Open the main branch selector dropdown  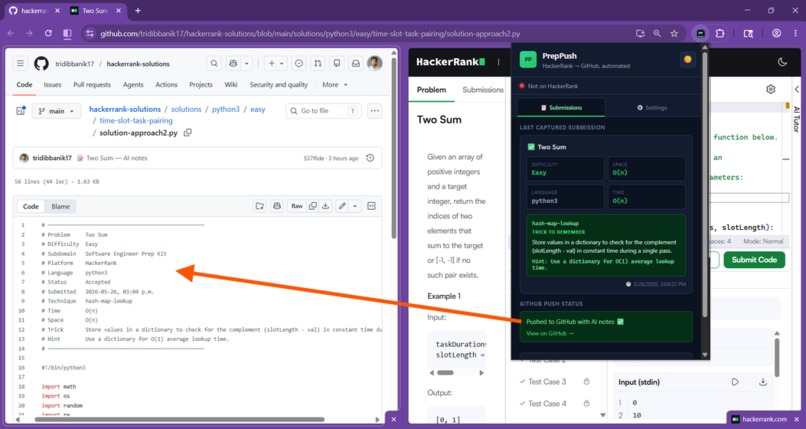57,111
